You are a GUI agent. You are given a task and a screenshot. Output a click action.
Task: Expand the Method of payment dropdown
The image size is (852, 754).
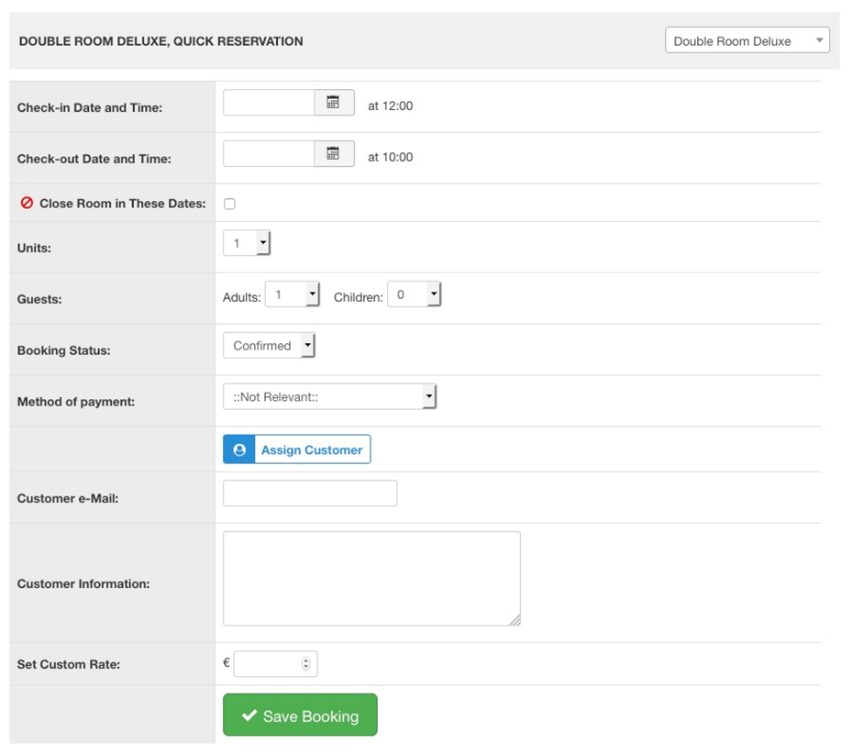tap(330, 397)
